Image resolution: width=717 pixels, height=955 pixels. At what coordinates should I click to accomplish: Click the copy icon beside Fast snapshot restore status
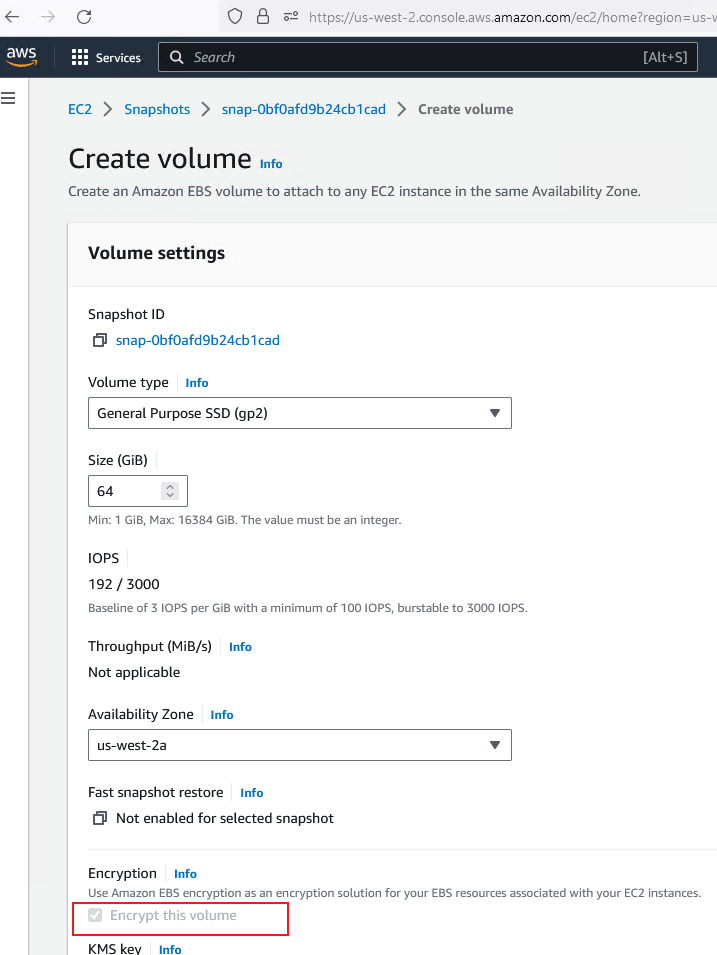[x=99, y=818]
